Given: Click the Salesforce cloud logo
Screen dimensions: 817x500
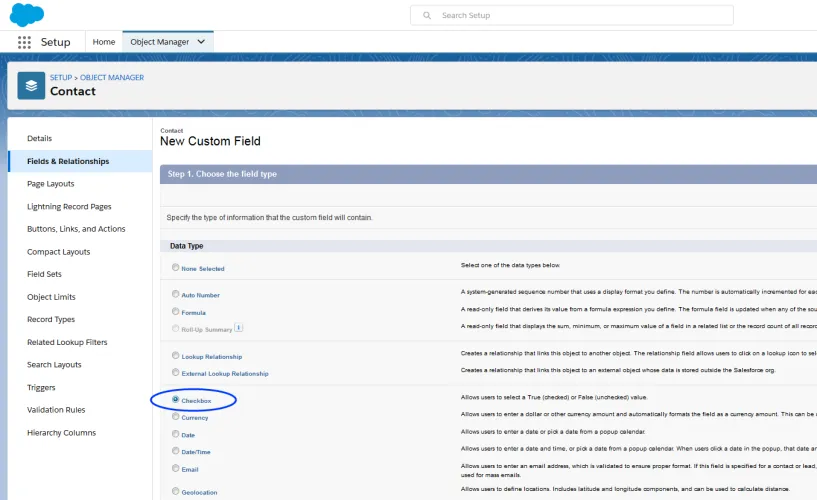Looking at the screenshot, I should click(x=27, y=15).
